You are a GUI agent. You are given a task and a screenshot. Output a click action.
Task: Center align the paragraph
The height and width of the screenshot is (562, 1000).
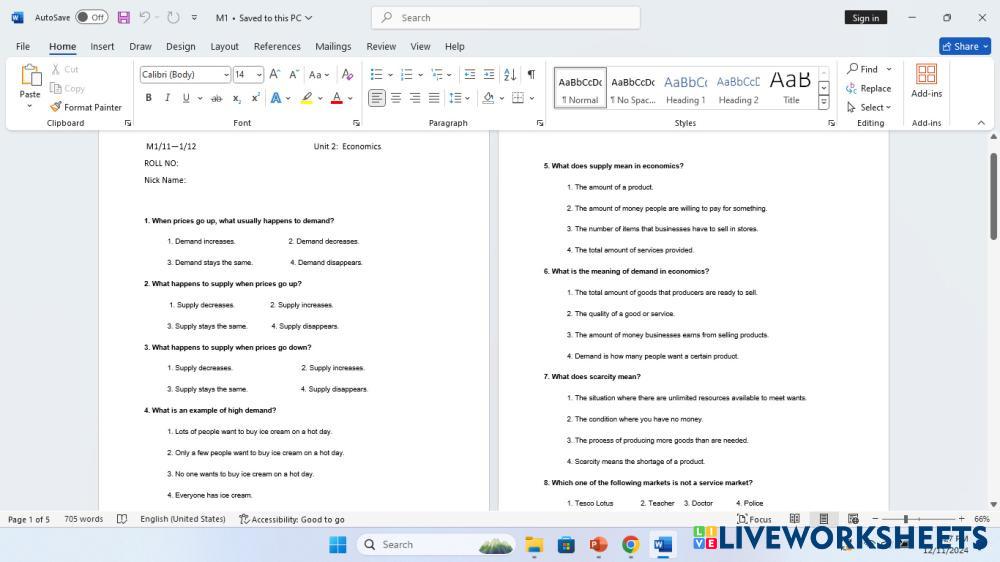(396, 98)
